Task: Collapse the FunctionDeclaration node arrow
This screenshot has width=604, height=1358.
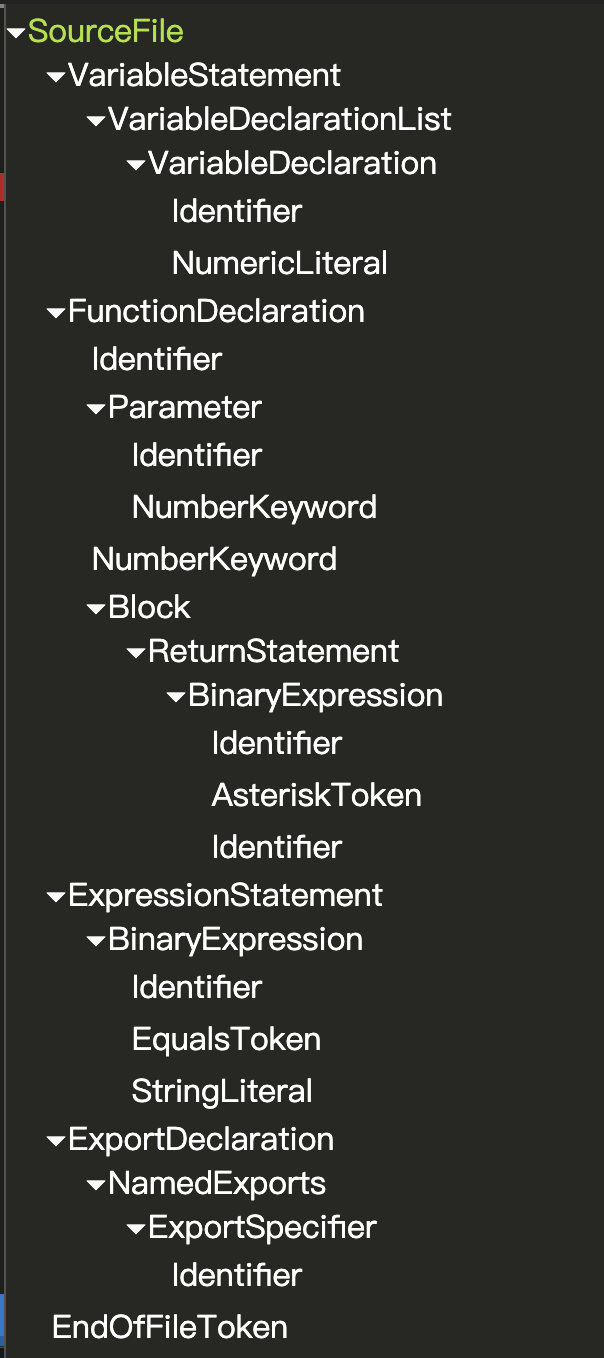Action: (56, 313)
